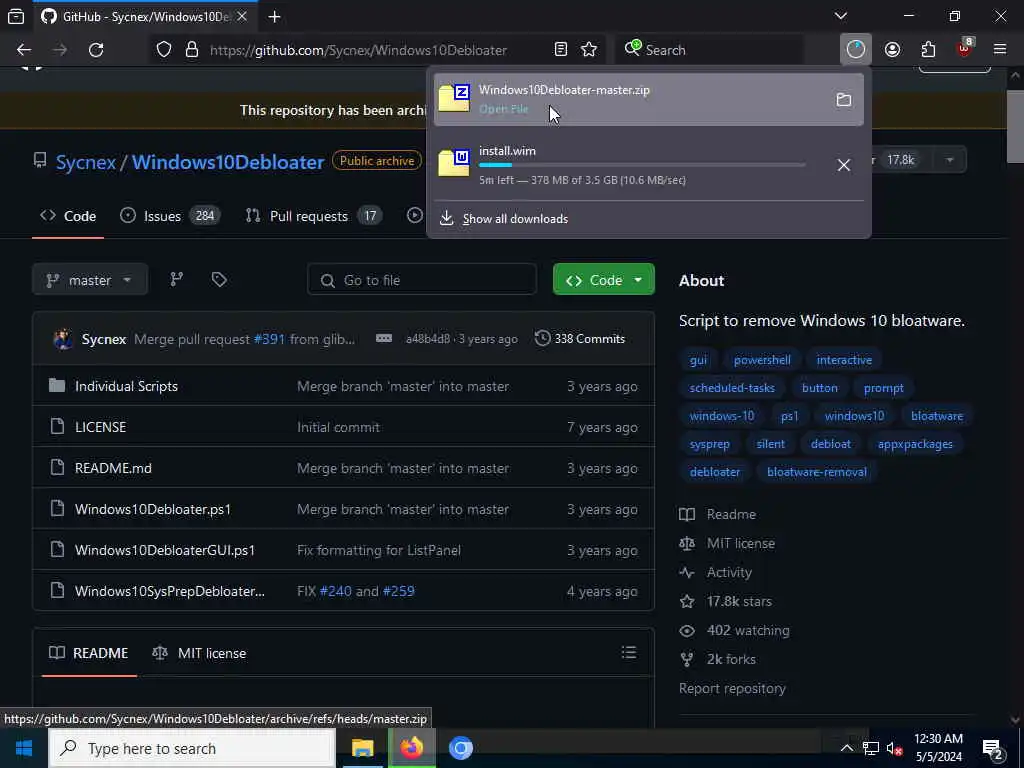
Task: Expand the star list dropdown arrow
Action: tap(950, 160)
